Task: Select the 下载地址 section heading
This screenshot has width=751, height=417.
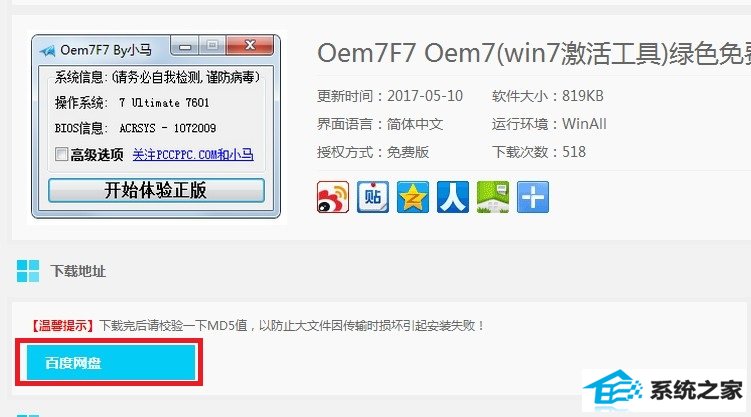Action: 78,271
